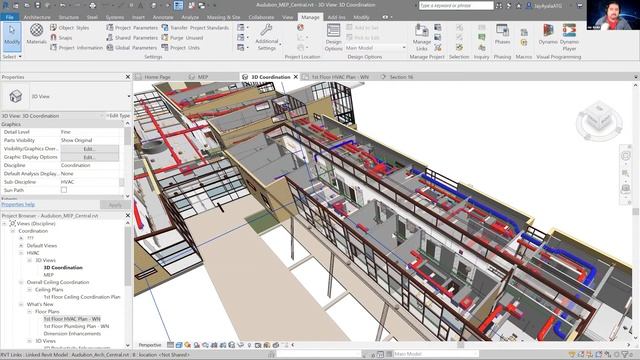This screenshot has width=640, height=360.
Task: Switch to the Section 16 view tab
Action: (x=397, y=77)
